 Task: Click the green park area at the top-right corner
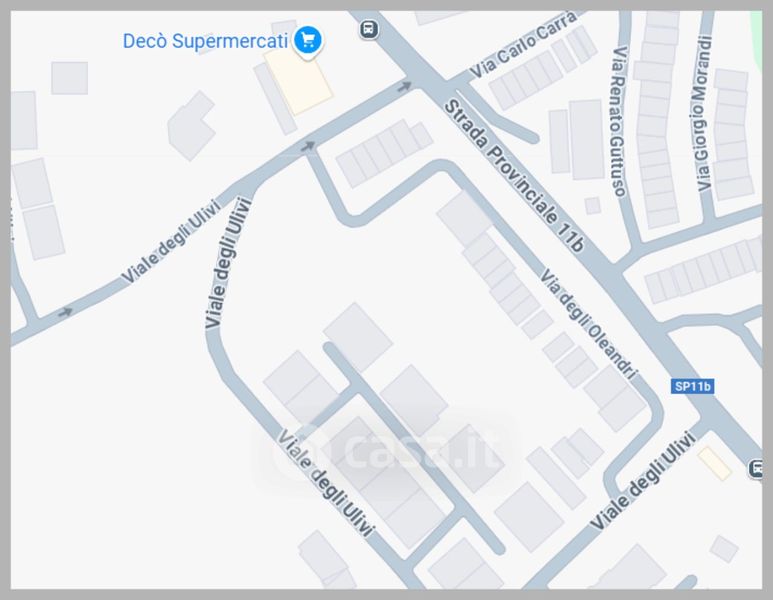coord(755,39)
